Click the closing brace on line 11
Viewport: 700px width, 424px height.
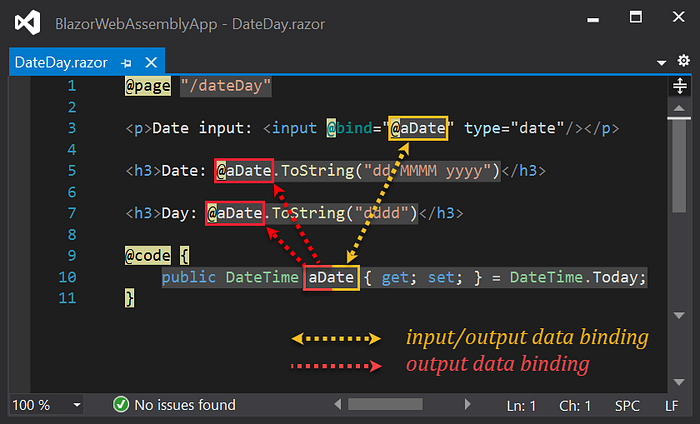pos(129,298)
